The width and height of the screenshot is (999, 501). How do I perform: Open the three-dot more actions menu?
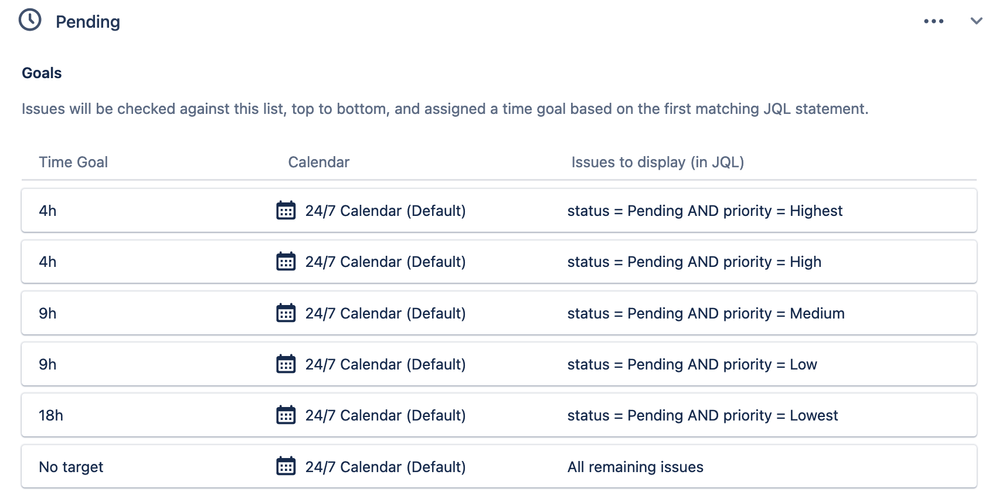(933, 21)
